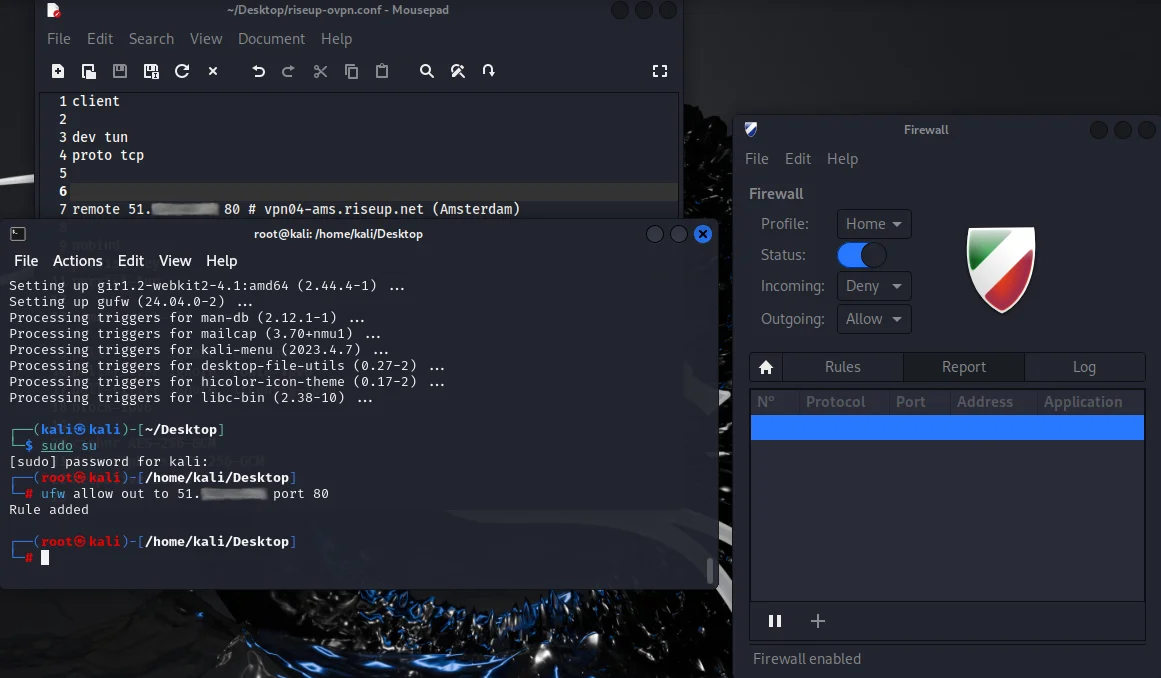Toggle fullscreen icon in Mousepad toolbar

(x=660, y=71)
